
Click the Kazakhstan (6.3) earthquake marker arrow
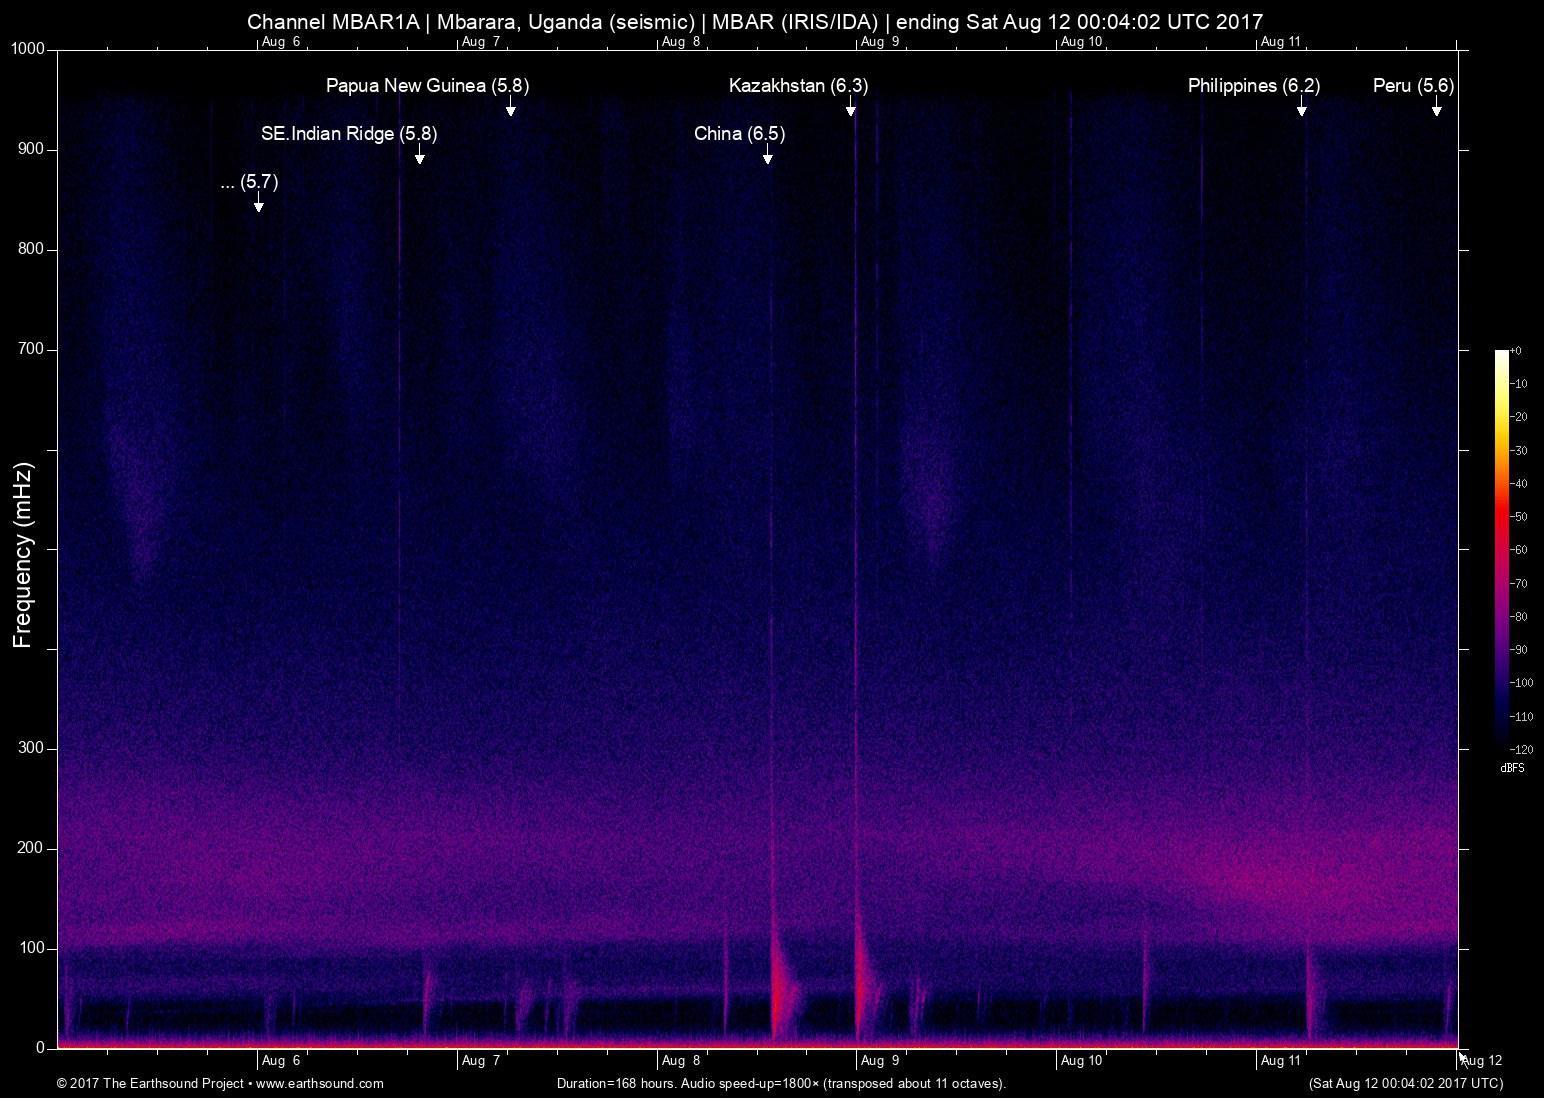point(851,107)
